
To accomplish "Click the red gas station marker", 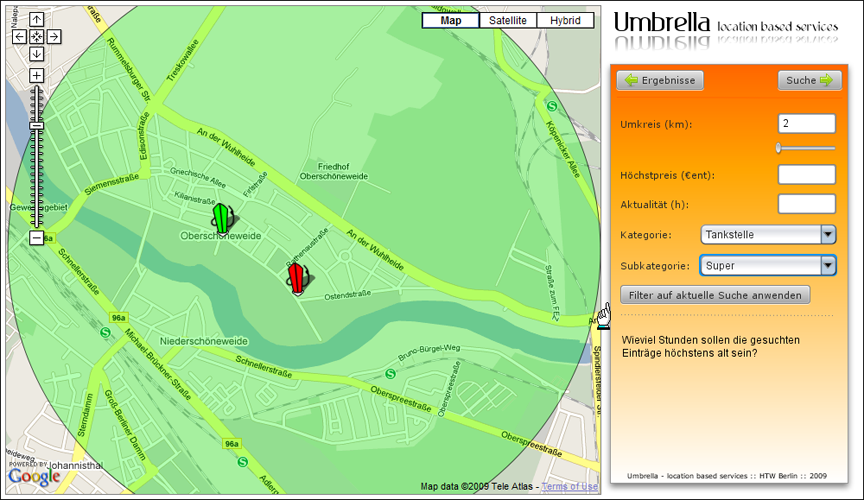I will coord(298,279).
